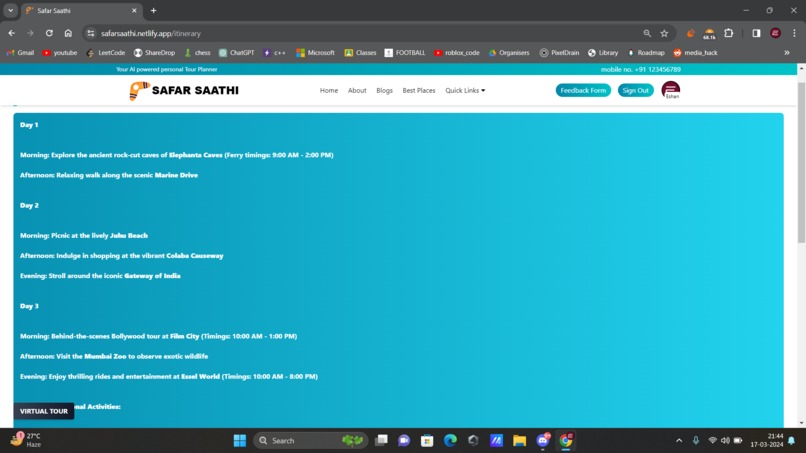Open the Eshan user profile avatar
Viewport: 806px width, 453px height.
(670, 90)
